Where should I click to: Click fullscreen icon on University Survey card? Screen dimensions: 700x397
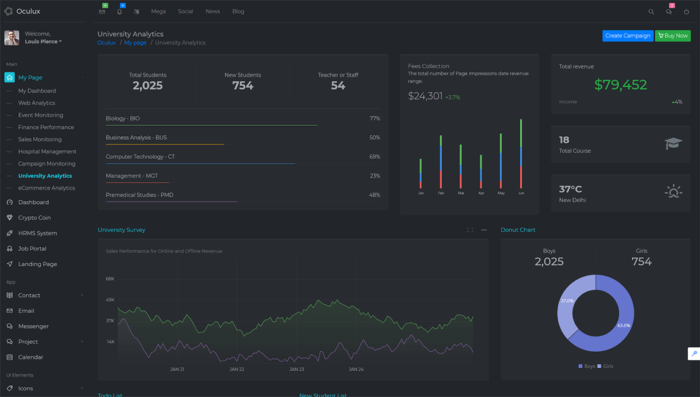tap(470, 230)
